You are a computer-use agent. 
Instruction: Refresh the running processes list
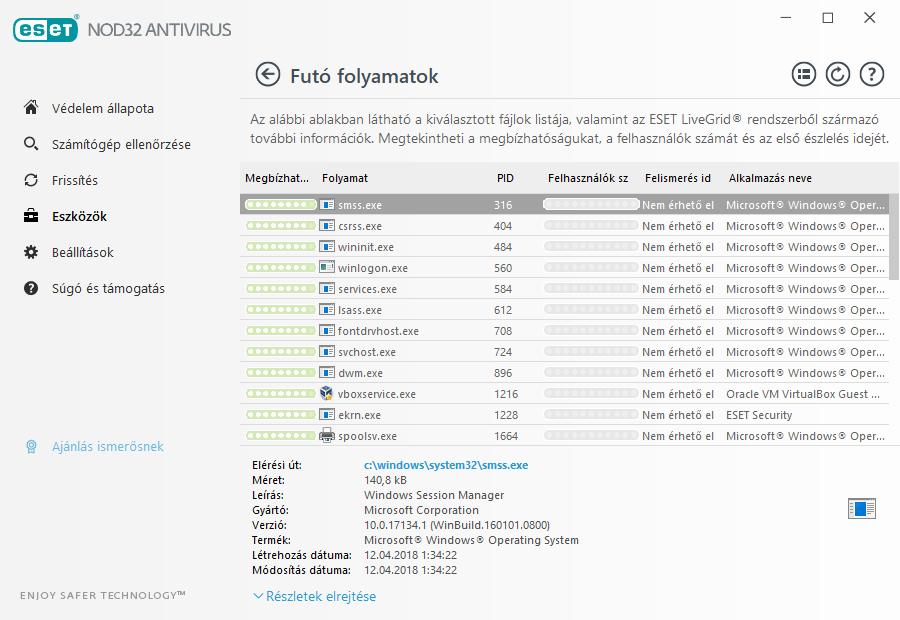tap(837, 75)
